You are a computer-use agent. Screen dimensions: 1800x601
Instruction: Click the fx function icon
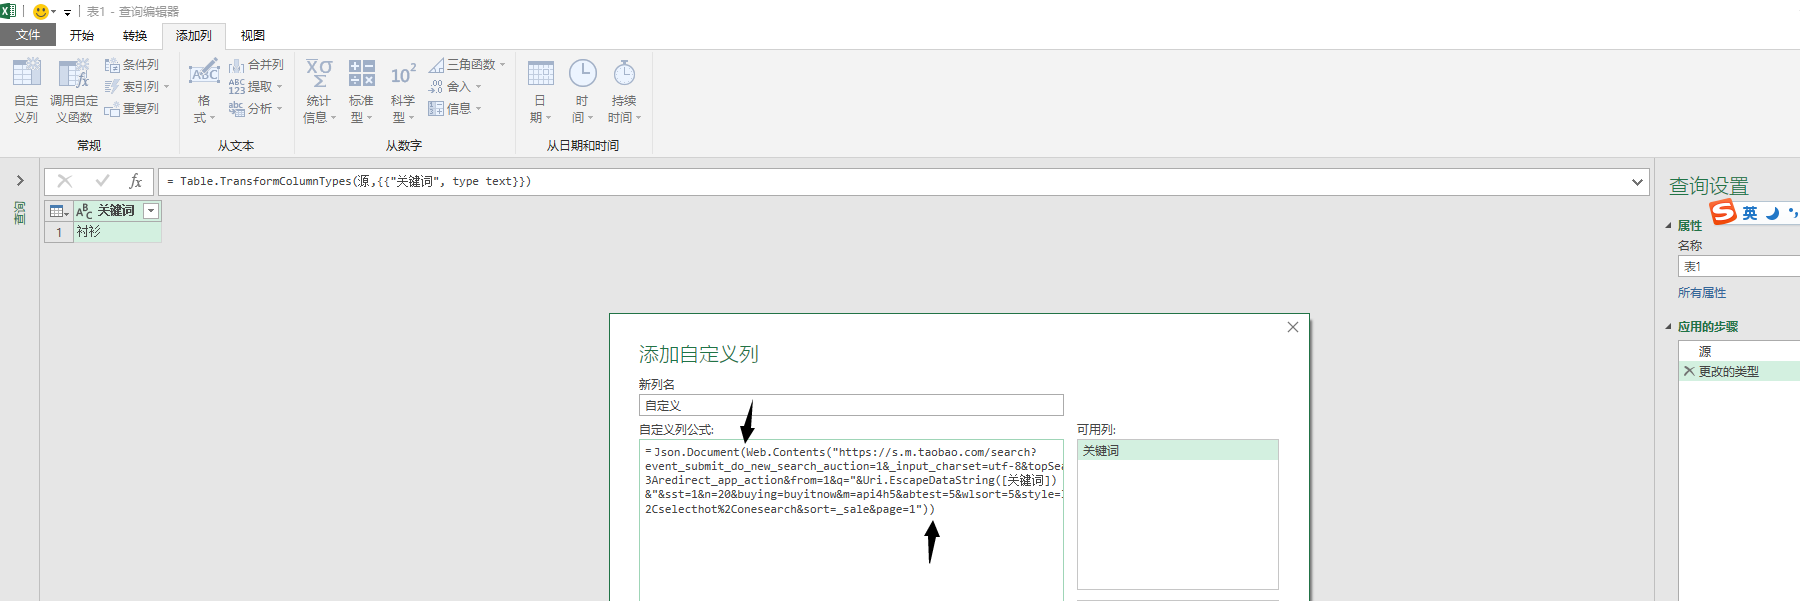135,181
